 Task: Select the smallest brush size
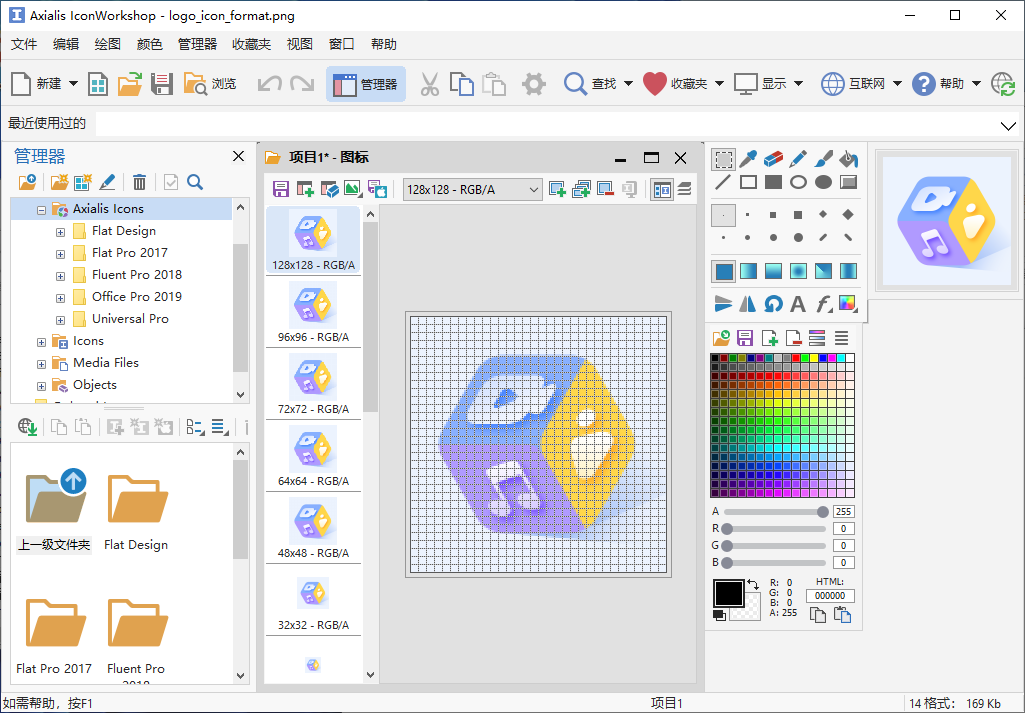(723, 215)
